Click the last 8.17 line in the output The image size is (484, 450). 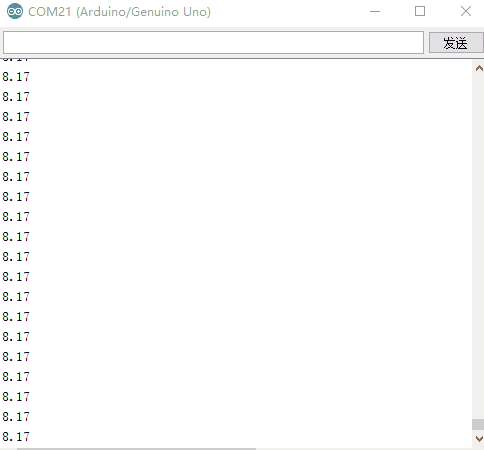(16, 437)
